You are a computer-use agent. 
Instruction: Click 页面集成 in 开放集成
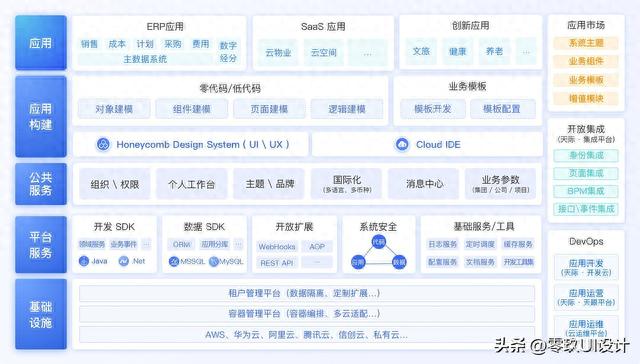click(586, 173)
